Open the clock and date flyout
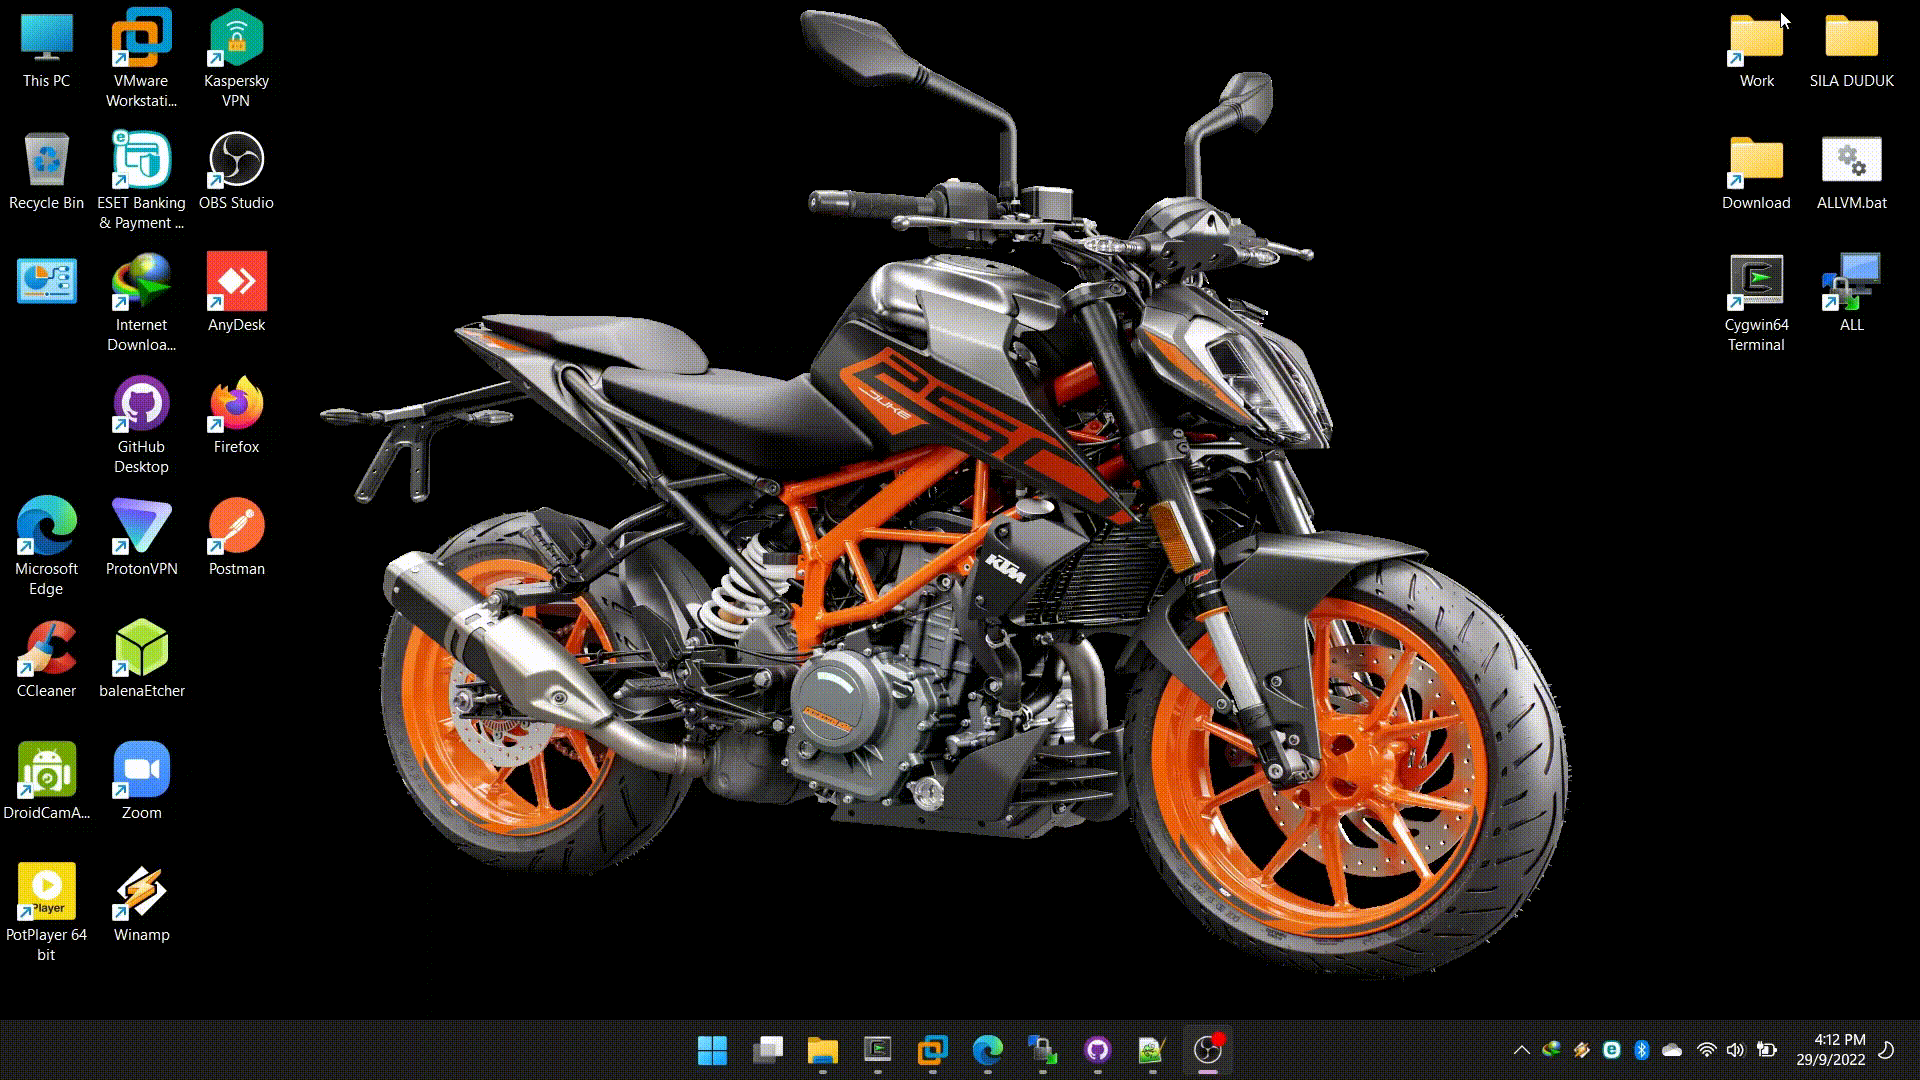The width and height of the screenshot is (1920, 1080). coord(1830,1050)
